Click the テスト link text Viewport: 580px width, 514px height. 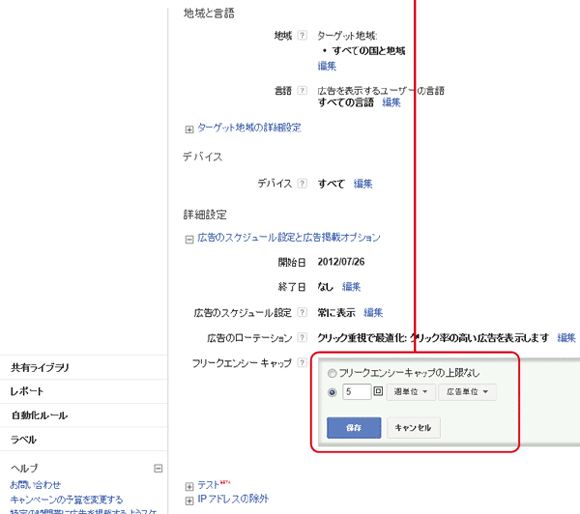(208, 485)
